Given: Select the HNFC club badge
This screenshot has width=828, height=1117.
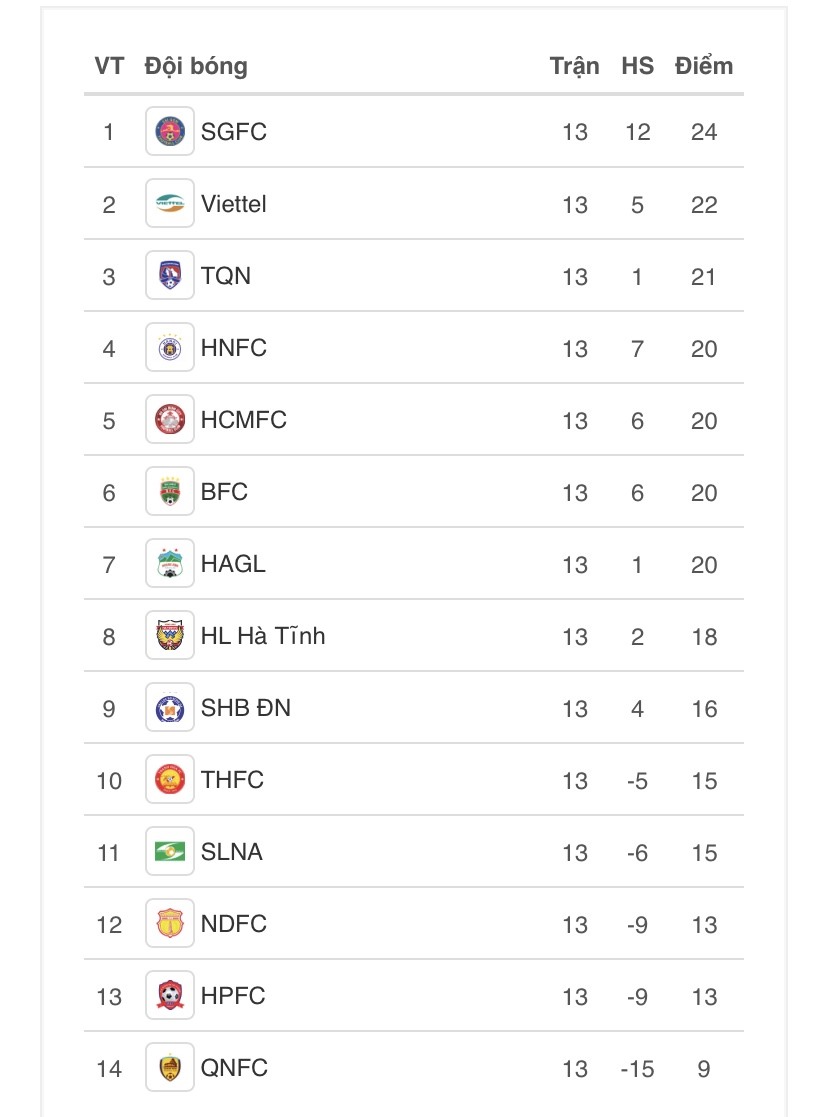Looking at the screenshot, I should click(170, 347).
